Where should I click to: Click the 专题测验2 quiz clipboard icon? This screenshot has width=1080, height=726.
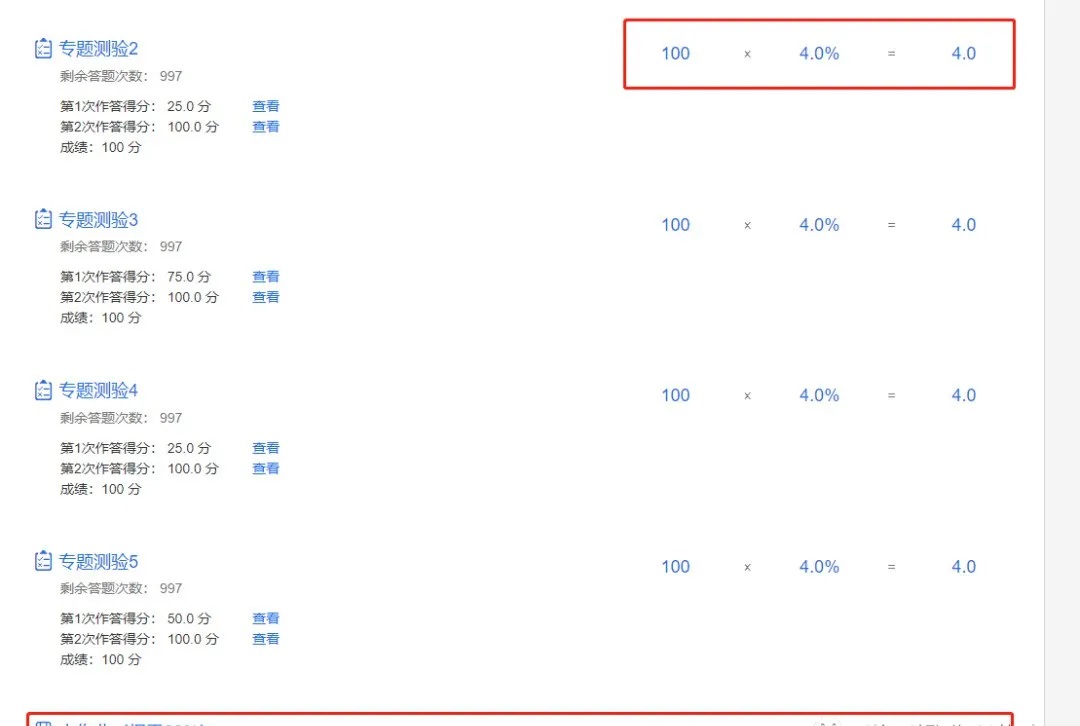pos(43,48)
